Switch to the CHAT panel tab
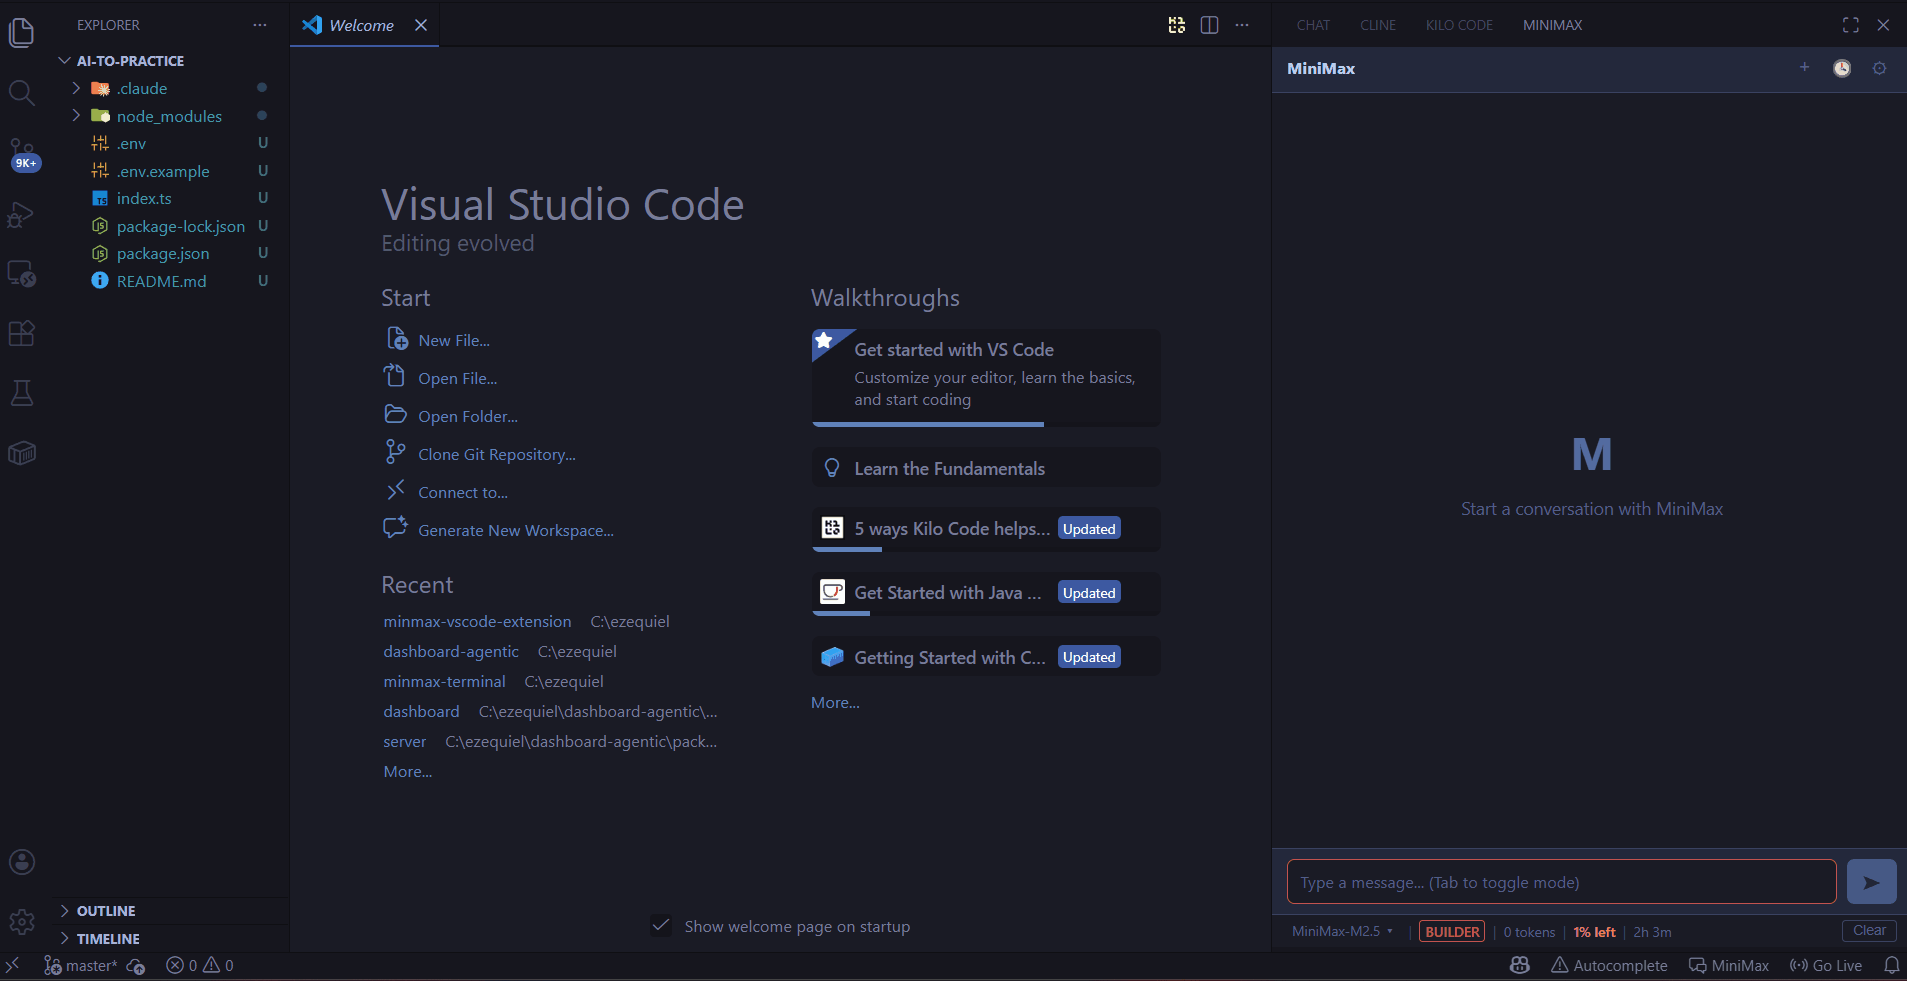Image resolution: width=1907 pixels, height=981 pixels. [x=1313, y=25]
